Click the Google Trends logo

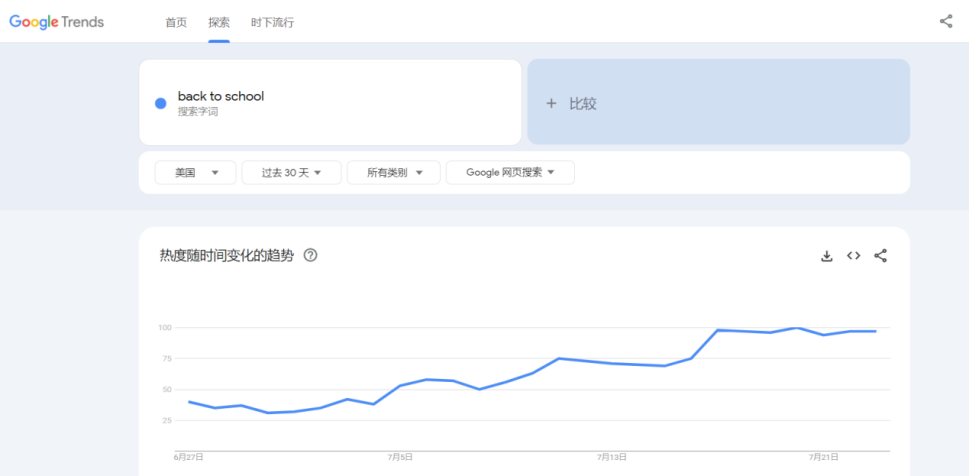(x=56, y=22)
